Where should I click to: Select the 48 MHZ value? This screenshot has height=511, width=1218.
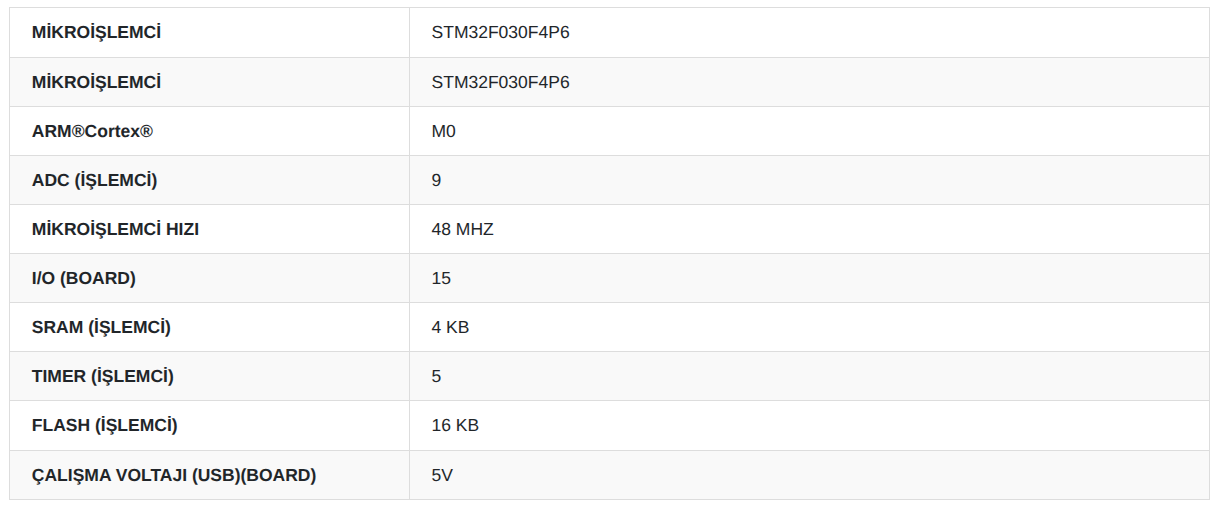pos(462,229)
